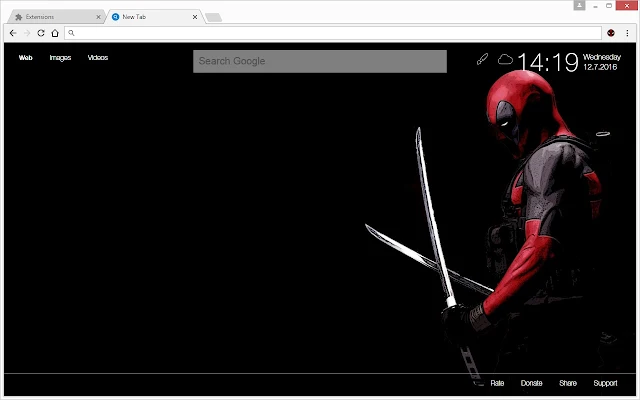Click the paintbrush customize icon
The image size is (640, 400).
[x=482, y=59]
